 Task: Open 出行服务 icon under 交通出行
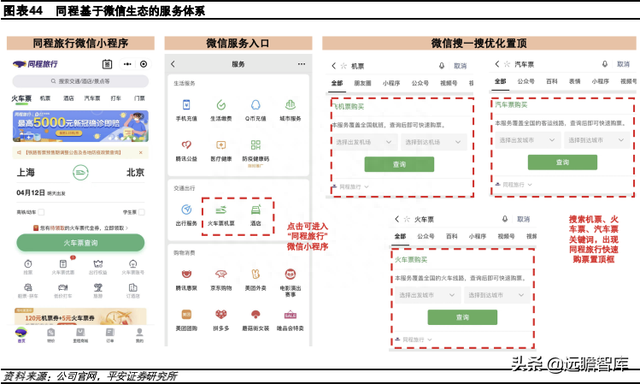pyautogui.click(x=187, y=209)
